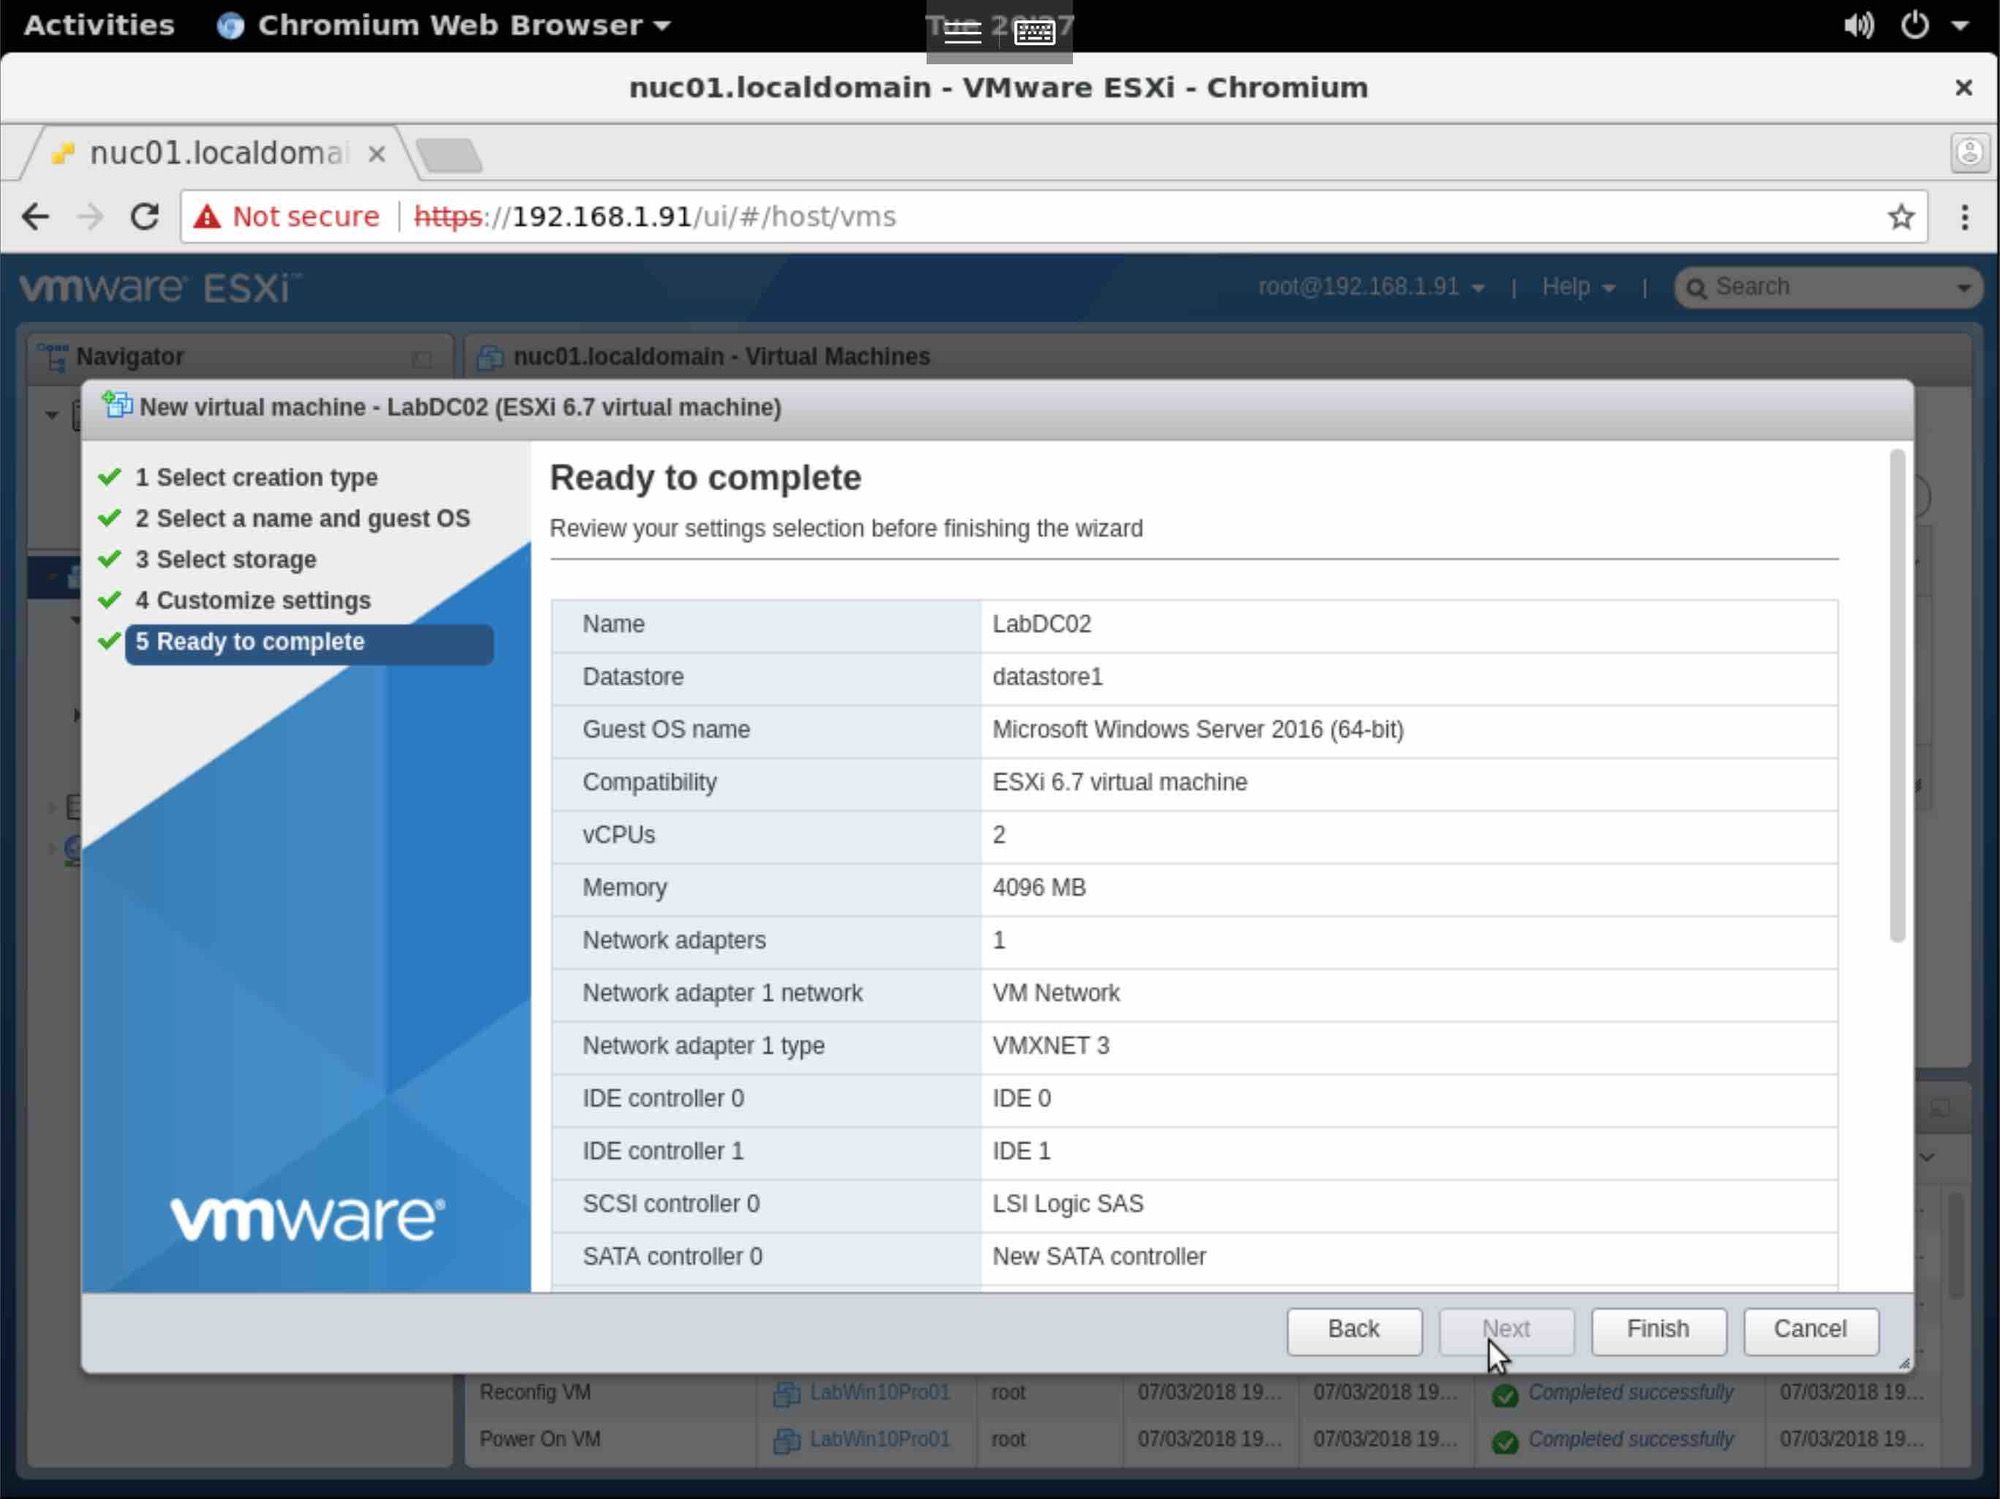Open a new browser tab
Screen dimensions: 2000x1499
pyautogui.click(x=449, y=155)
